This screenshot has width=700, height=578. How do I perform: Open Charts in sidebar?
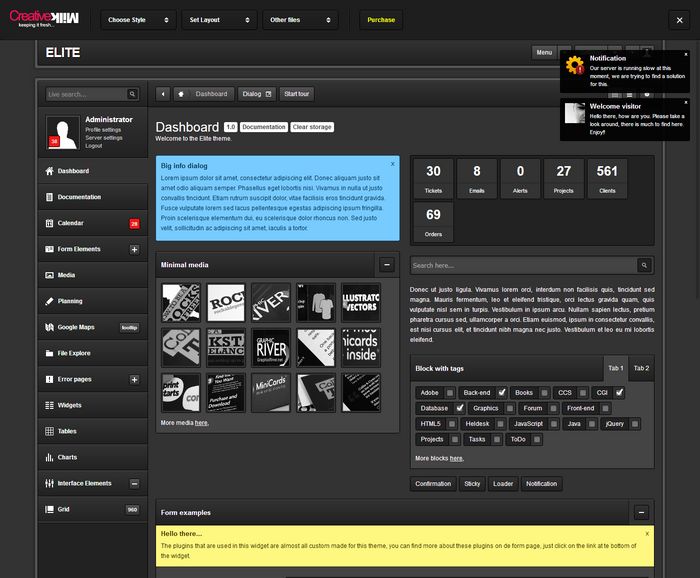pyautogui.click(x=93, y=457)
